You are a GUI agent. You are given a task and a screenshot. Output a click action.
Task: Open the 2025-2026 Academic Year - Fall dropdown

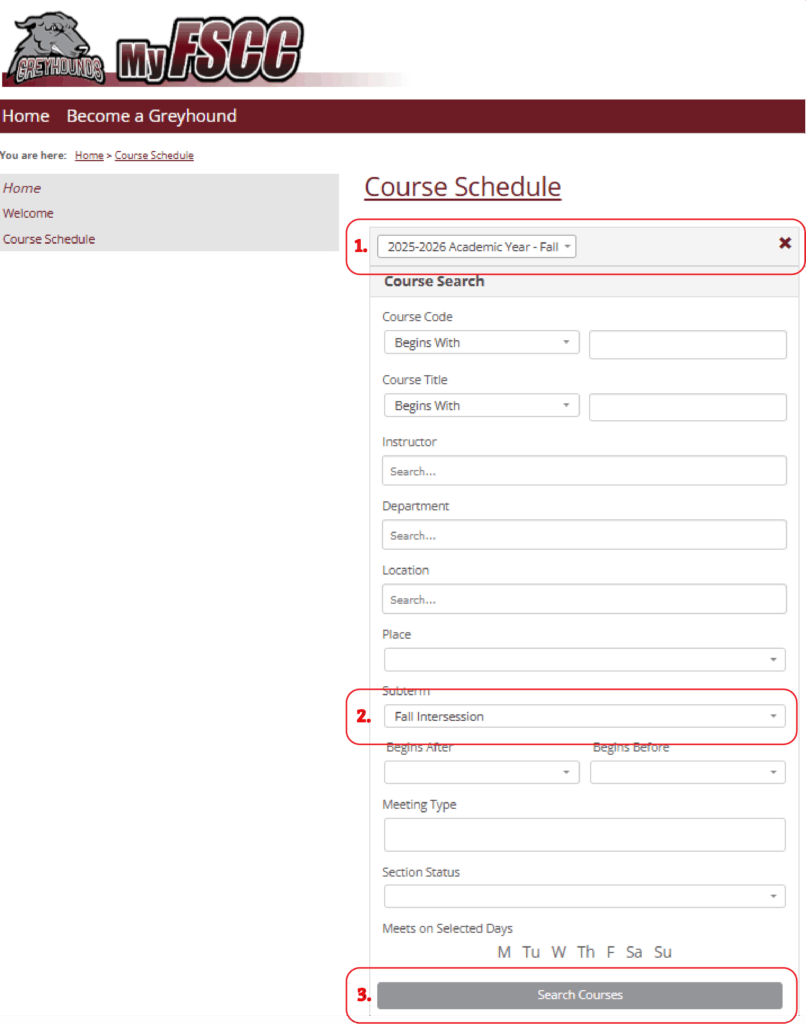point(476,246)
